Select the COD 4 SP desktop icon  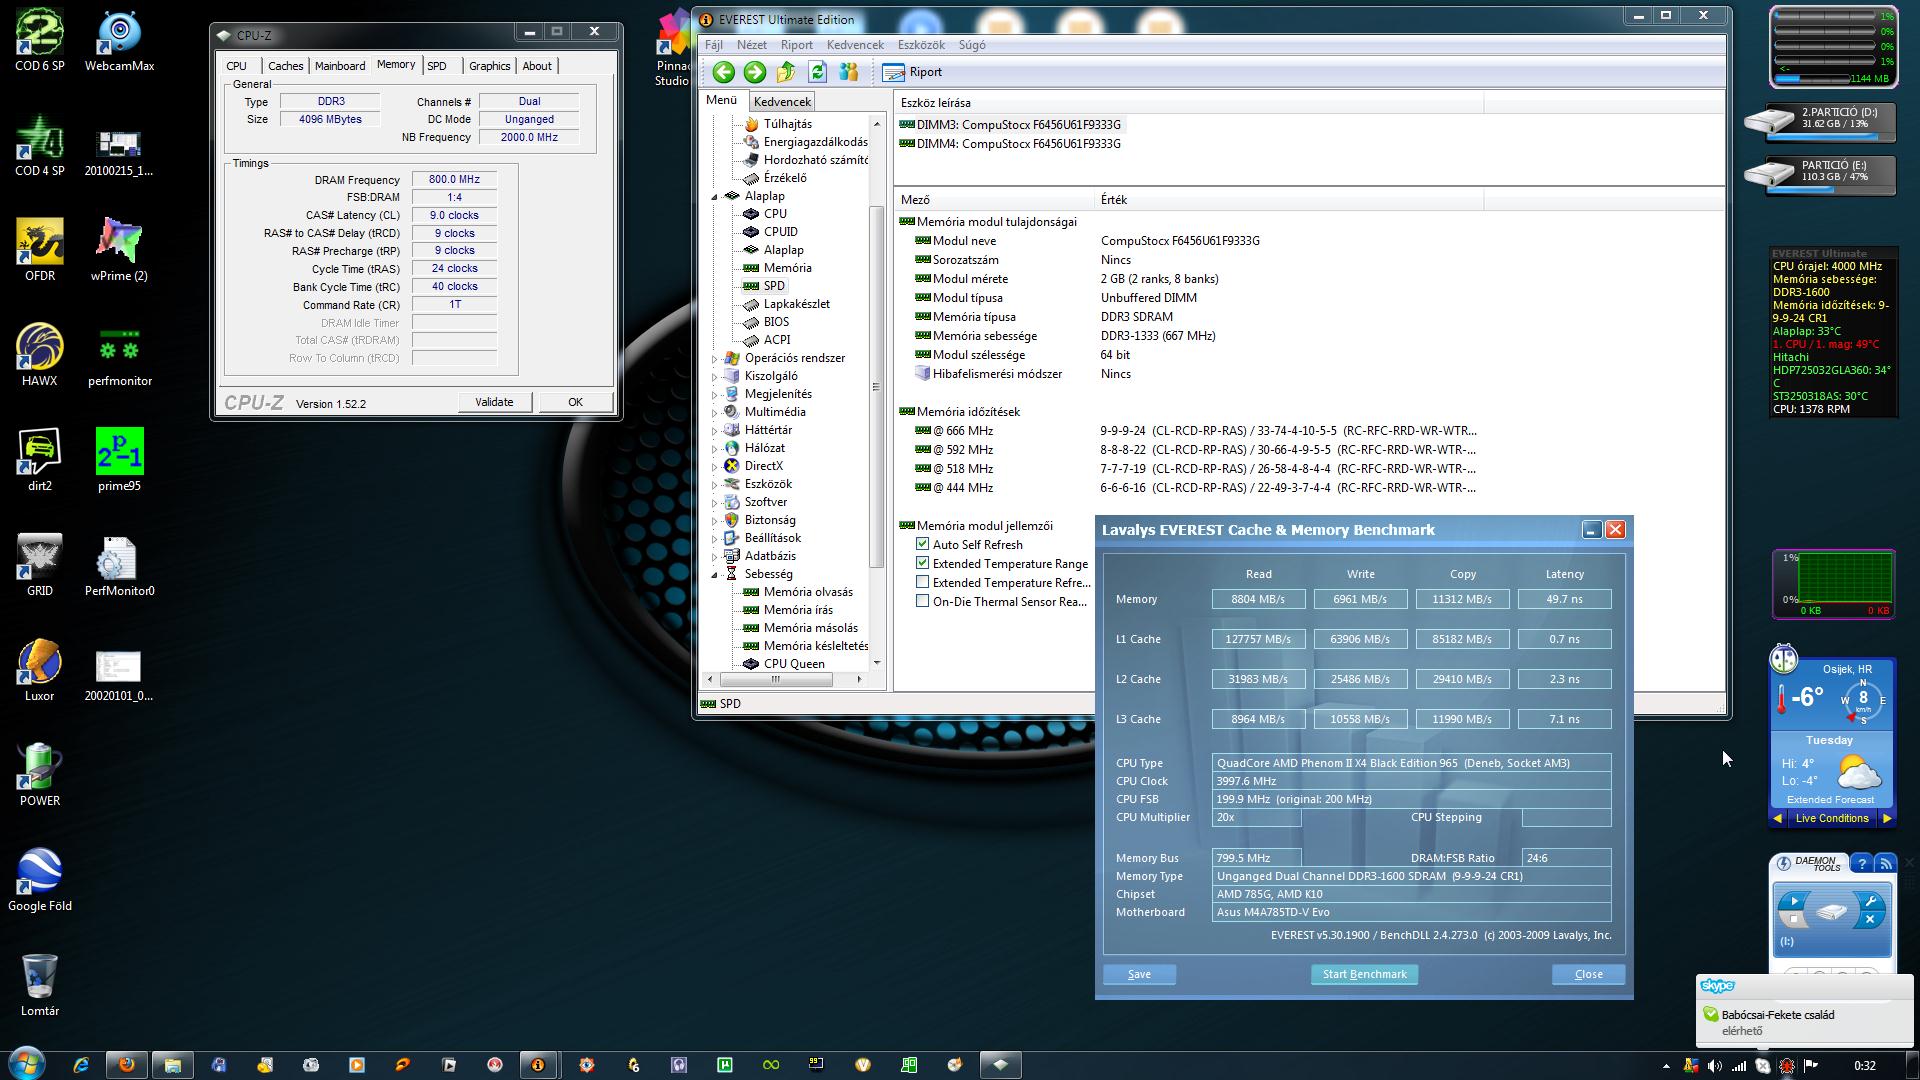(x=40, y=146)
